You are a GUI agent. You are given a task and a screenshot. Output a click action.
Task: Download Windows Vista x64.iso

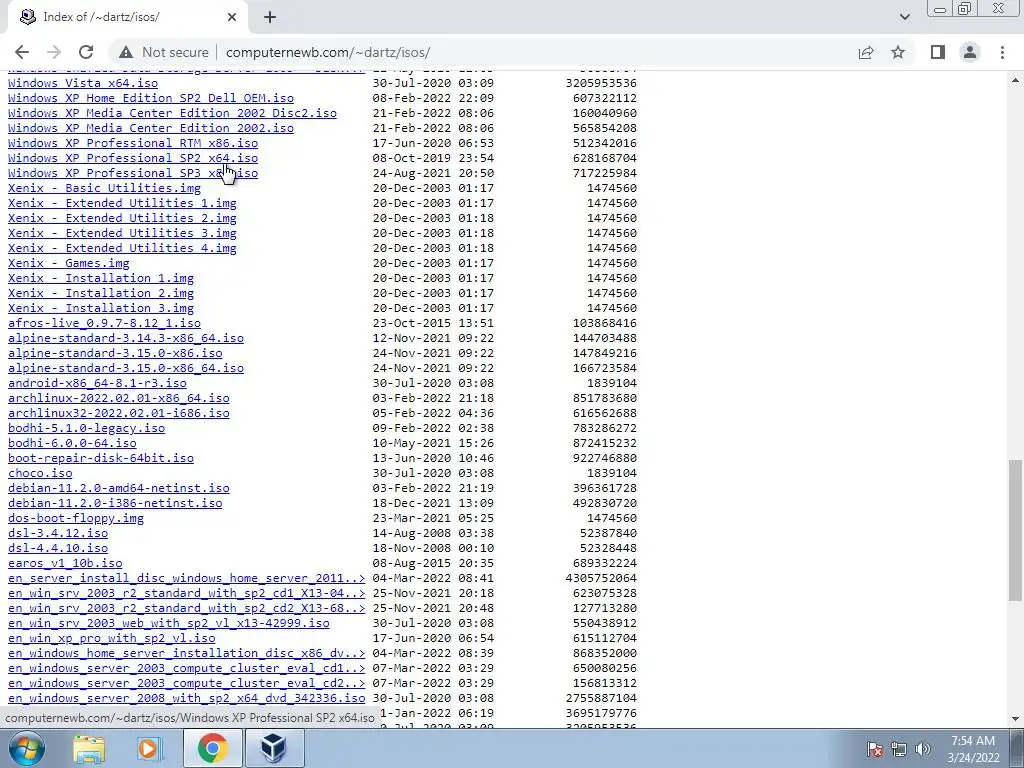pyautogui.click(x=83, y=83)
